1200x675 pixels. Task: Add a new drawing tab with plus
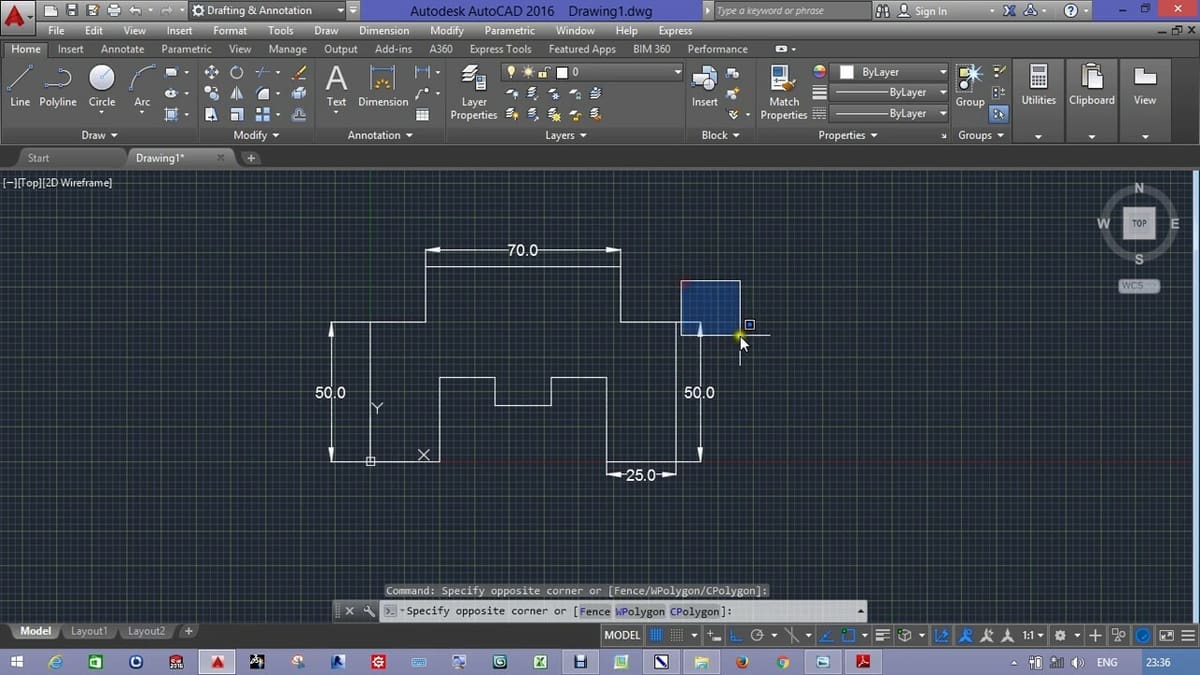point(251,158)
